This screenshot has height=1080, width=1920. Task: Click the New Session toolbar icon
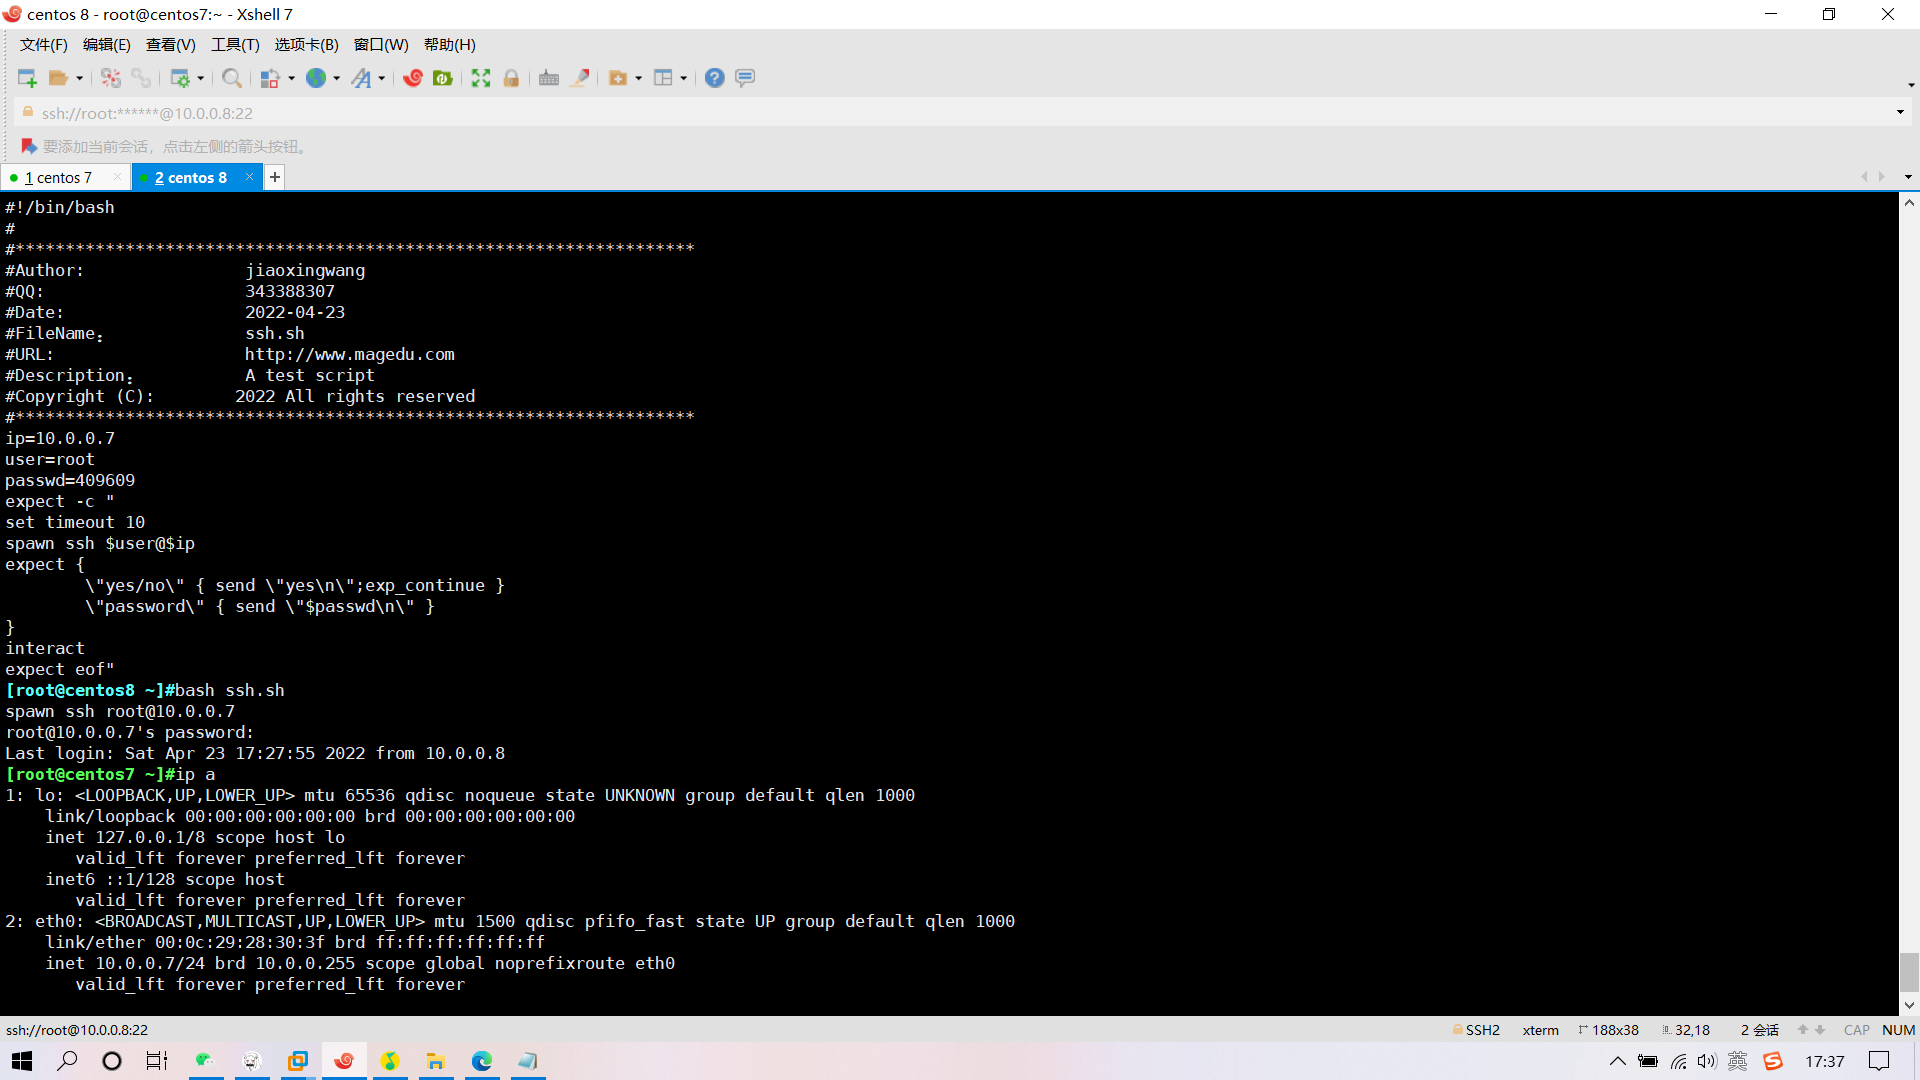pyautogui.click(x=27, y=78)
